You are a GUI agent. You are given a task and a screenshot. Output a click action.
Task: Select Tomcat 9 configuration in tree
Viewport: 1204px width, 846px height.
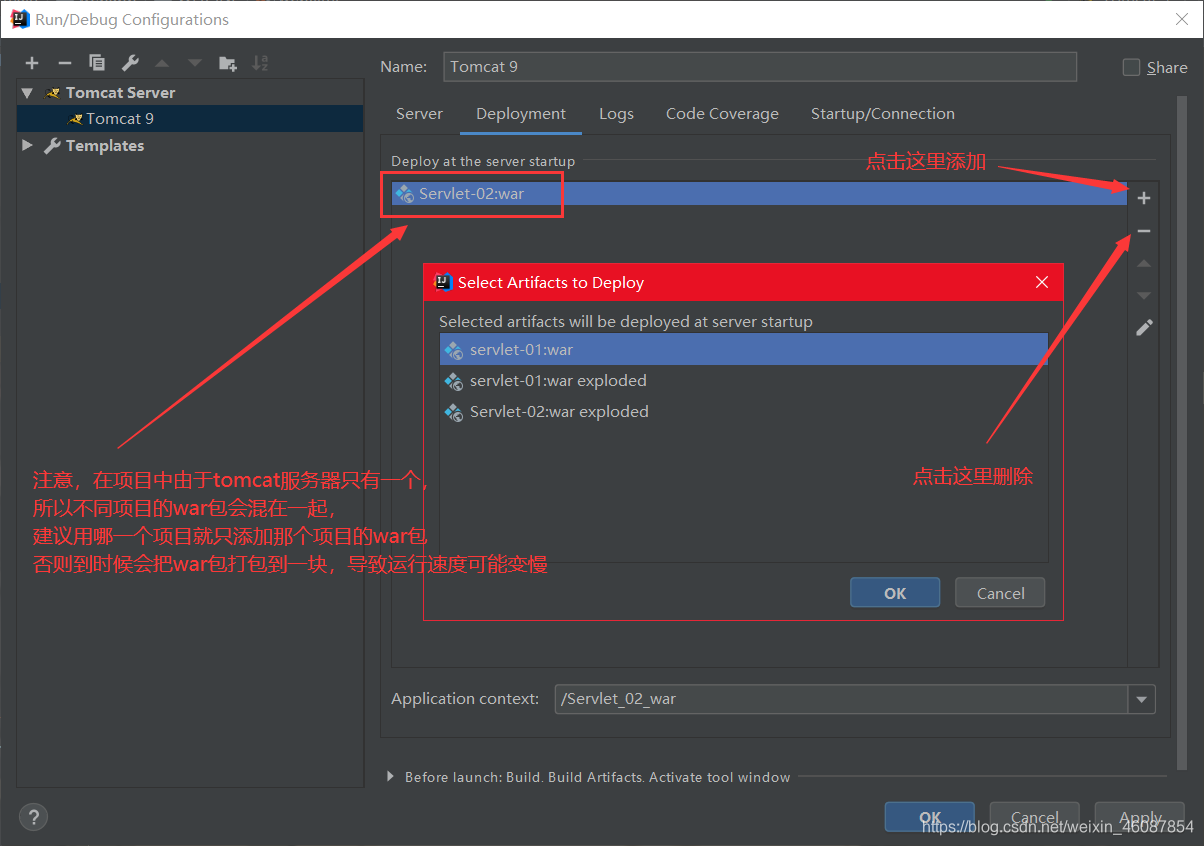click(x=190, y=118)
